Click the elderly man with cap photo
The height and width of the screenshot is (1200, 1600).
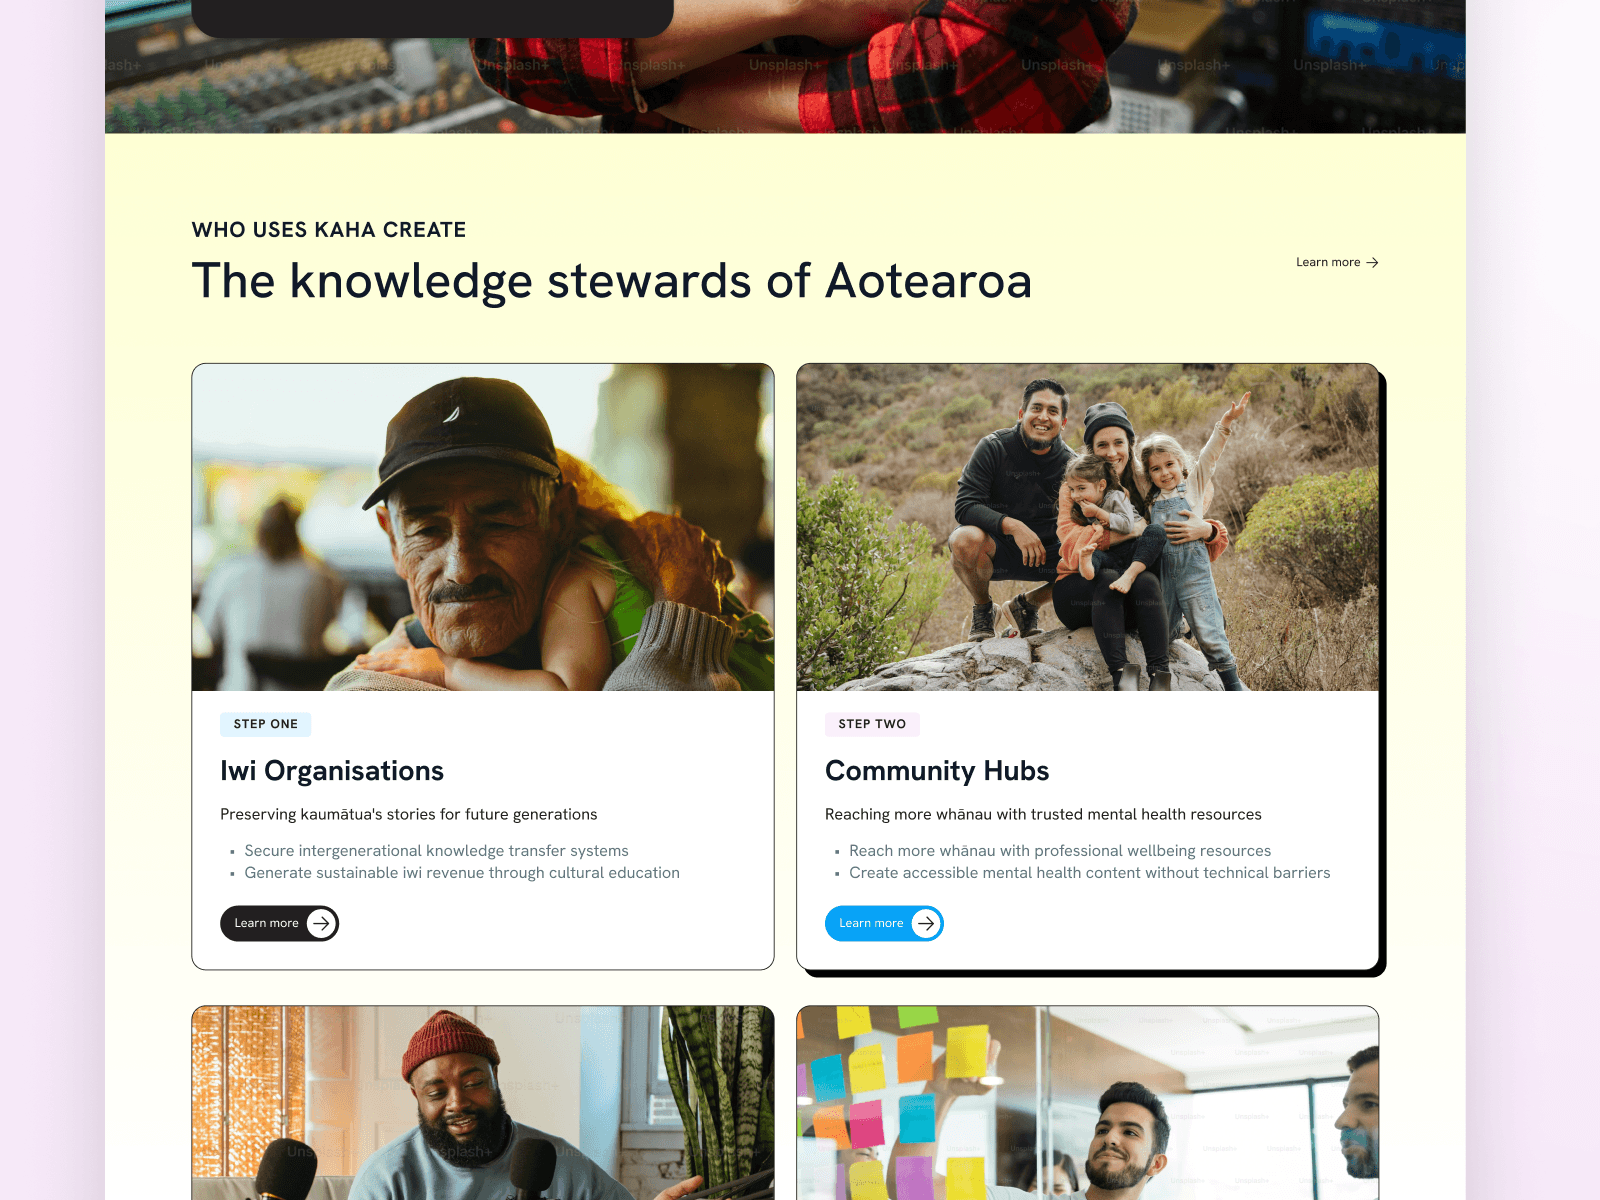point(483,527)
